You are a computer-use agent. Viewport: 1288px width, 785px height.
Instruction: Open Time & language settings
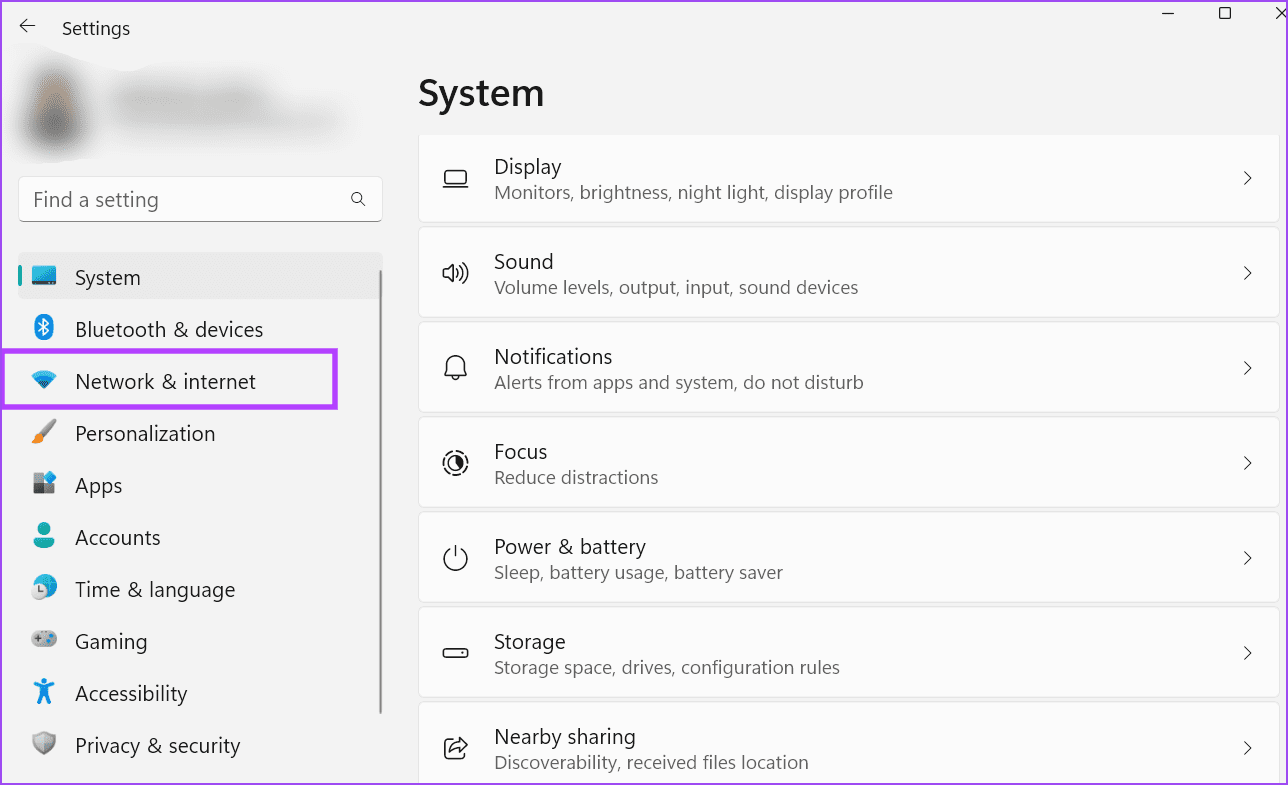pos(199,589)
